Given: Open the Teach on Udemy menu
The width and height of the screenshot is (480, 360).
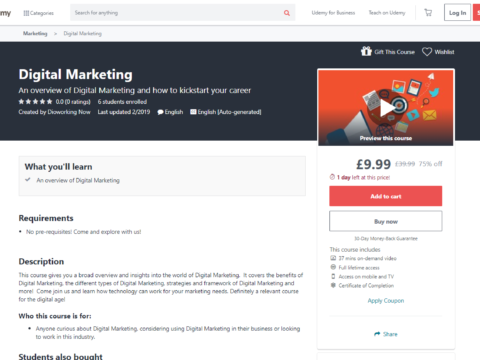Looking at the screenshot, I should point(387,13).
